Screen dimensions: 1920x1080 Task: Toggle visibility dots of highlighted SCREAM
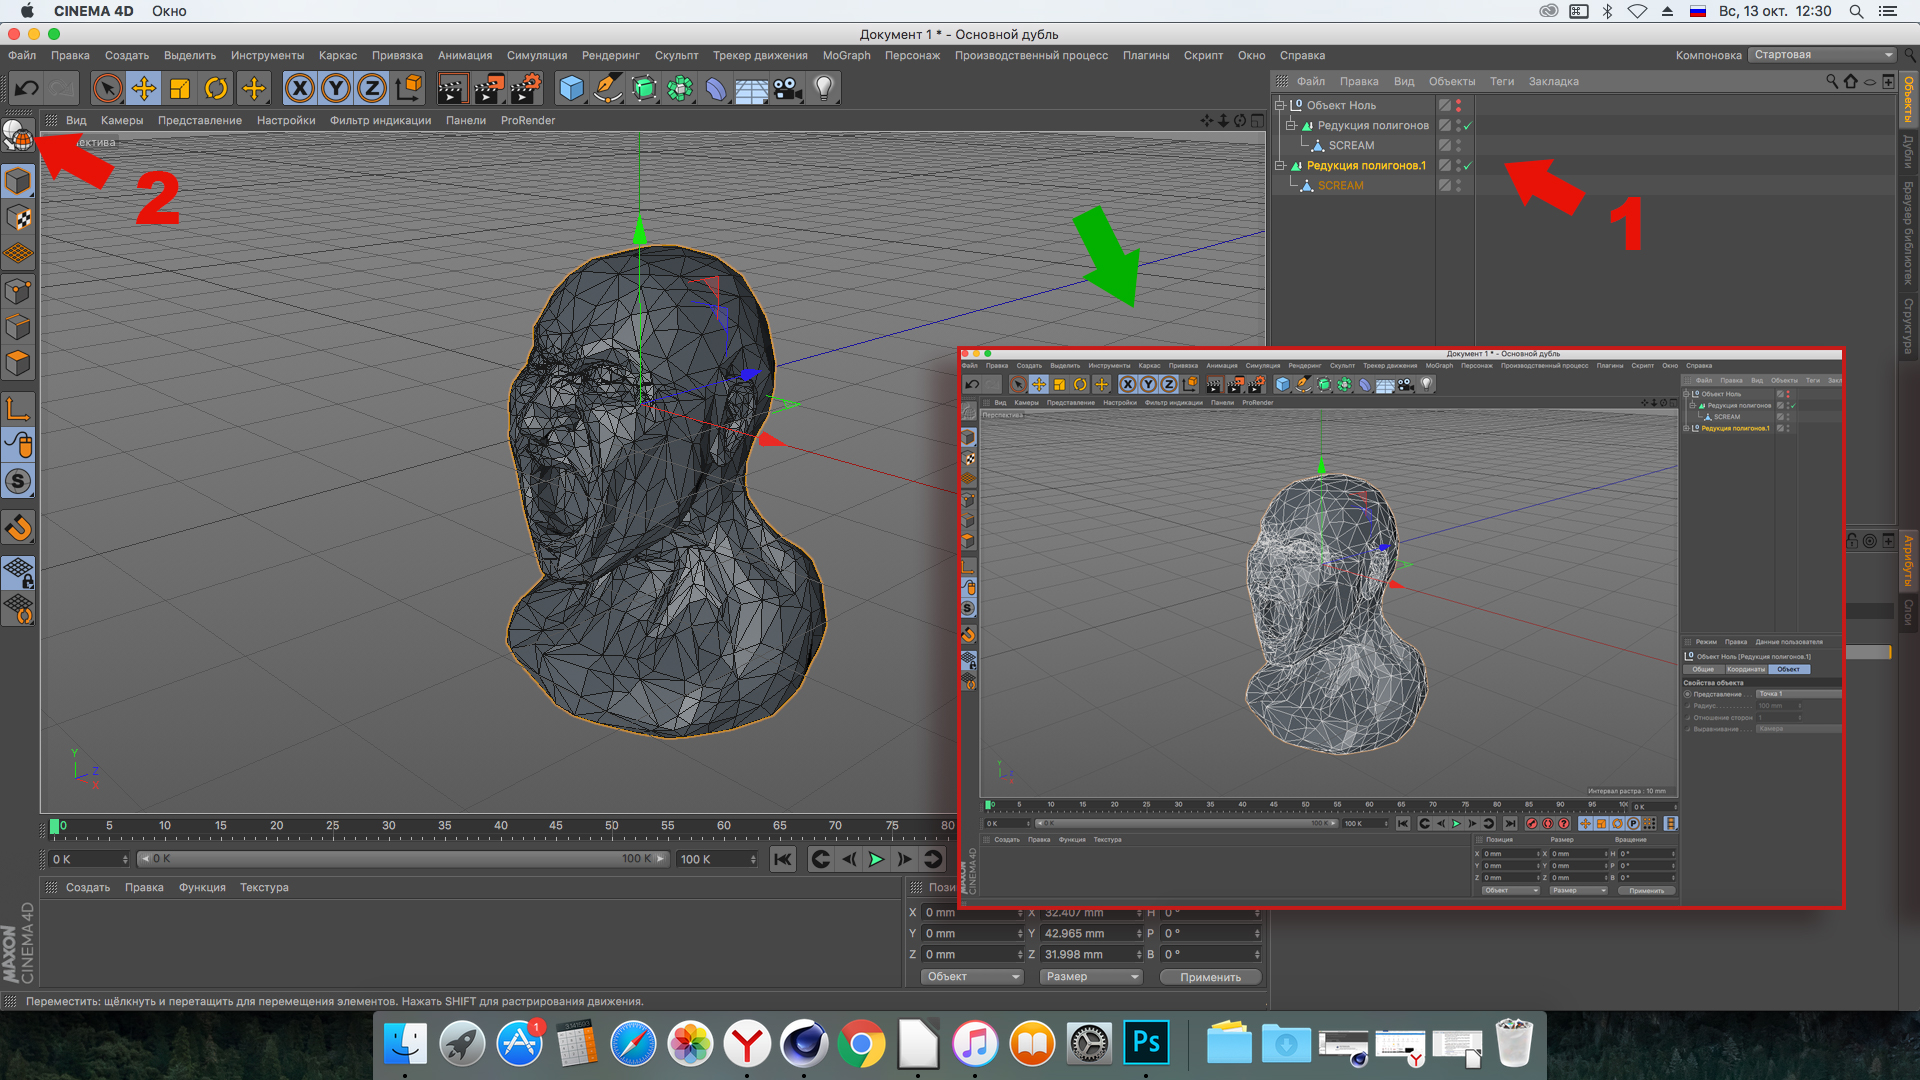tap(1458, 185)
